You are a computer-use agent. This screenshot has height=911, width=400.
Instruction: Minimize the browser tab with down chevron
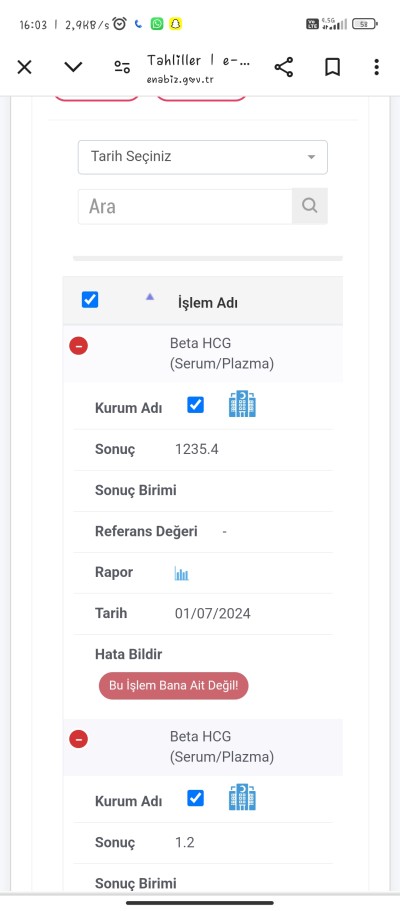tap(73, 67)
